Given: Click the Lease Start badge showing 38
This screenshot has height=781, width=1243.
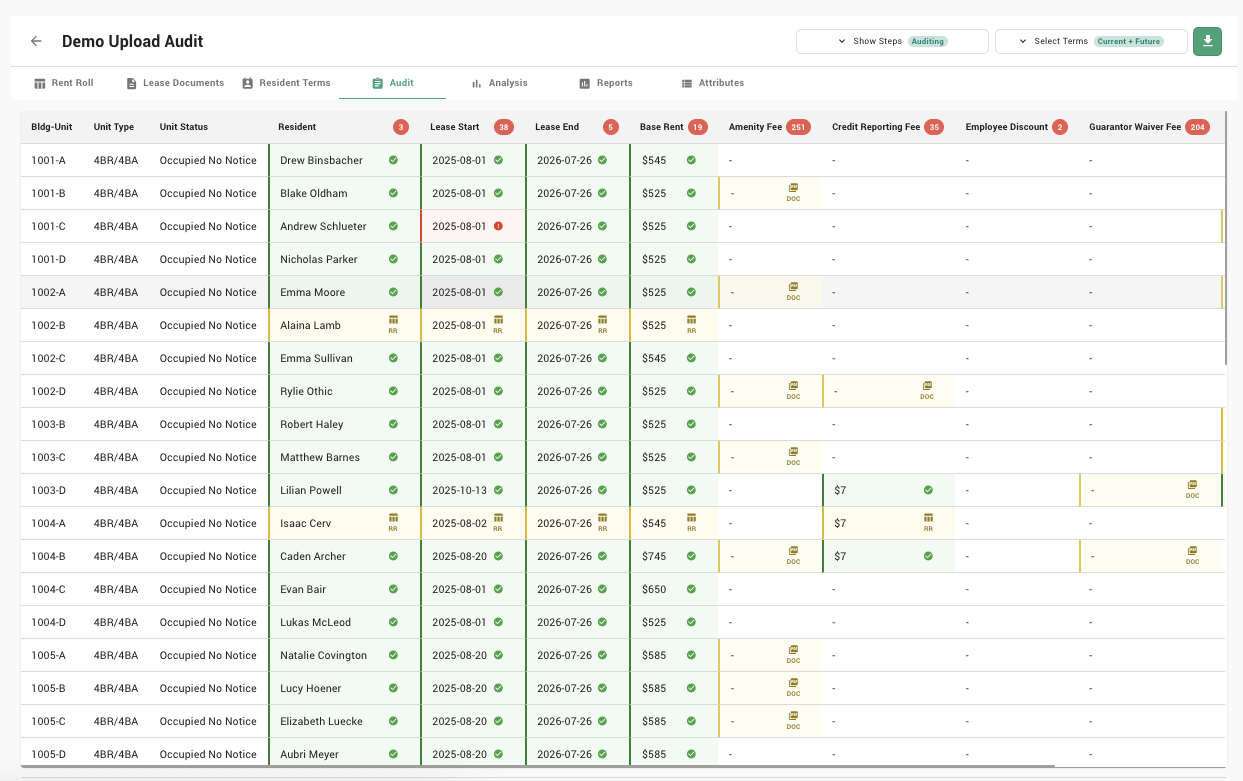Looking at the screenshot, I should coord(504,127).
